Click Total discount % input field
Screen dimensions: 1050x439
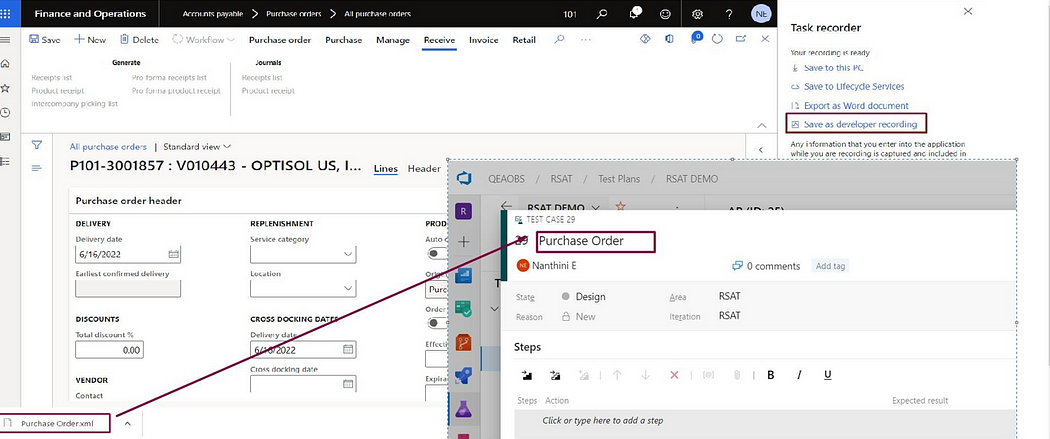click(x=109, y=350)
